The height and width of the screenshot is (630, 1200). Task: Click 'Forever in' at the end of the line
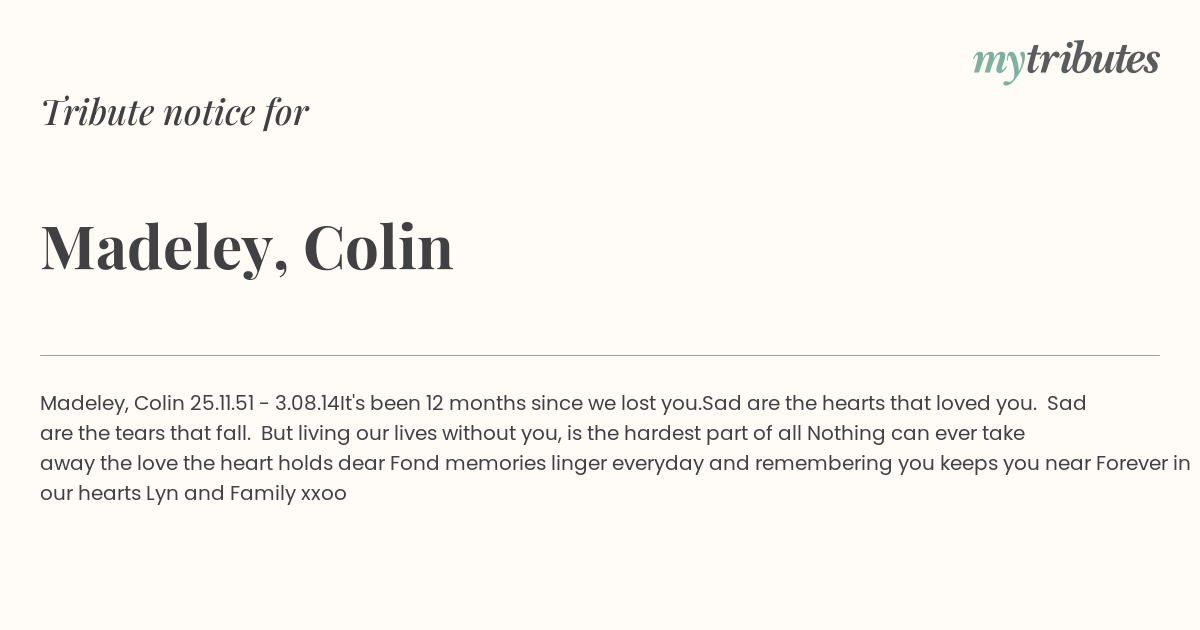pos(1143,464)
